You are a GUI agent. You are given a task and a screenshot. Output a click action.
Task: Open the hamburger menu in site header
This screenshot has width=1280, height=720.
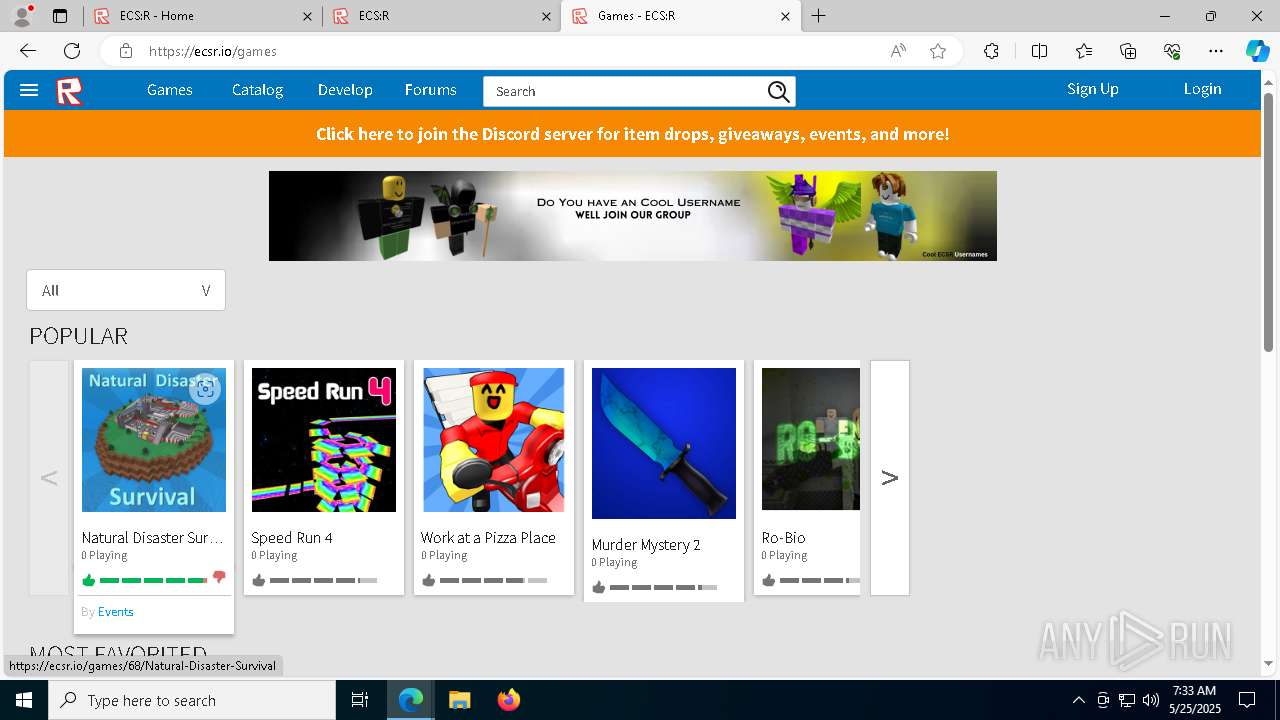point(29,90)
